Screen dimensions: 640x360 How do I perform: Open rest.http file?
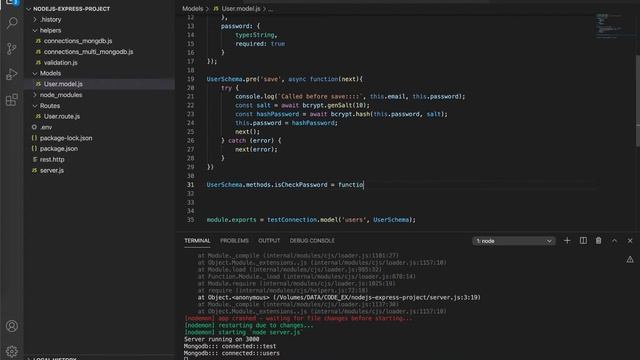[52, 160]
